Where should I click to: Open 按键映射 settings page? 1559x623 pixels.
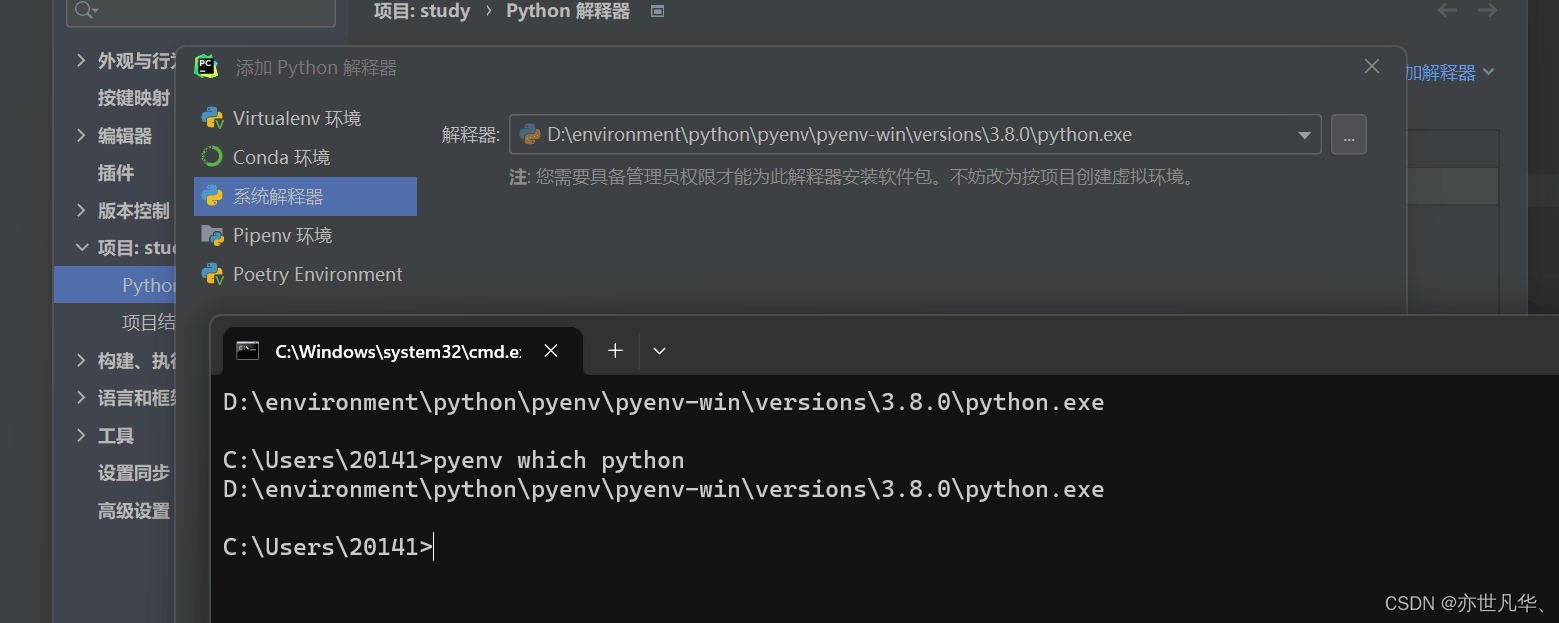[x=134, y=98]
